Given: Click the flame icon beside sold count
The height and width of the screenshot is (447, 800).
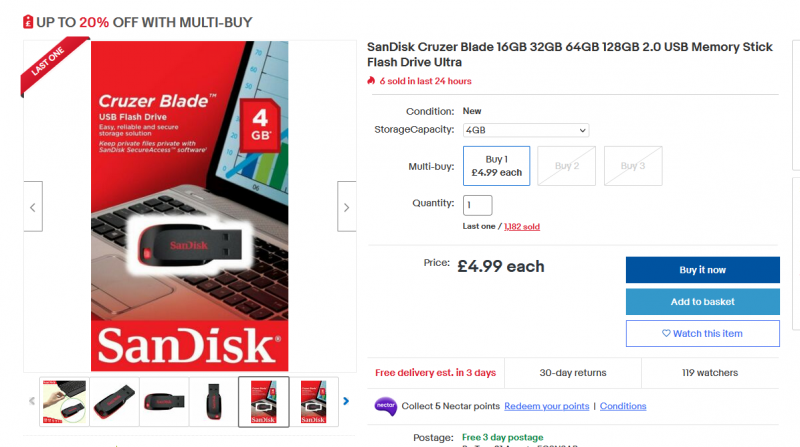Looking at the screenshot, I should 371,81.
